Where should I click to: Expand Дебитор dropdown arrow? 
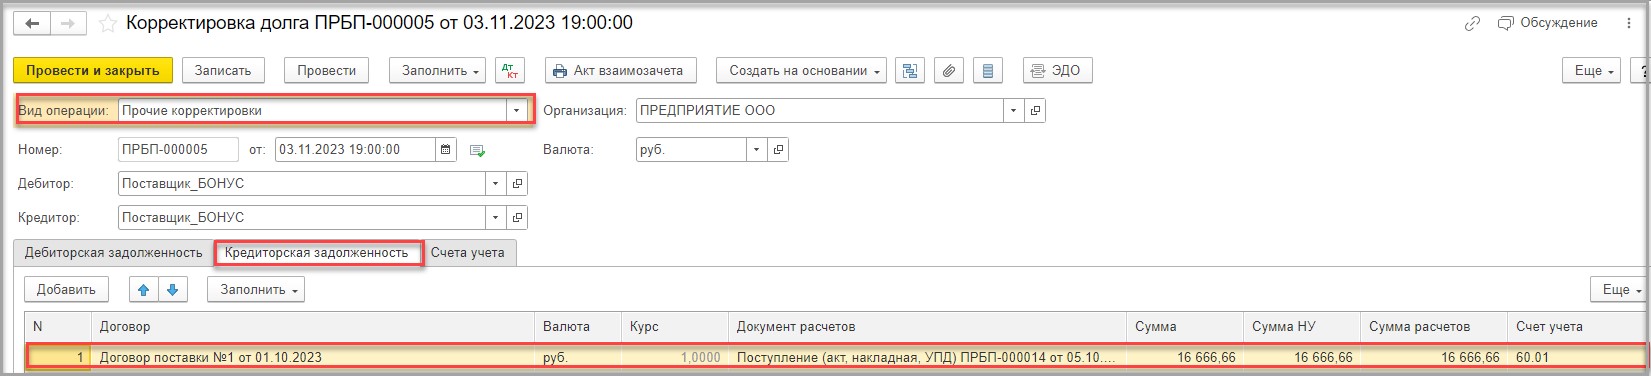(x=496, y=184)
